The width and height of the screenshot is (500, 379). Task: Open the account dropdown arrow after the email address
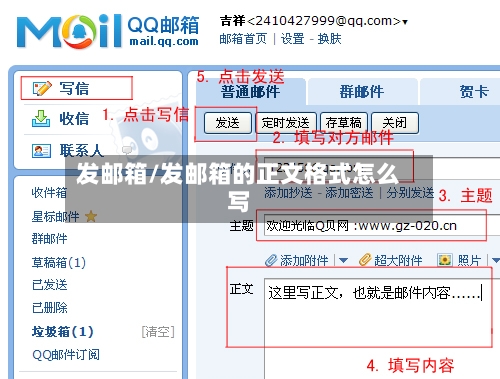pyautogui.click(x=405, y=22)
